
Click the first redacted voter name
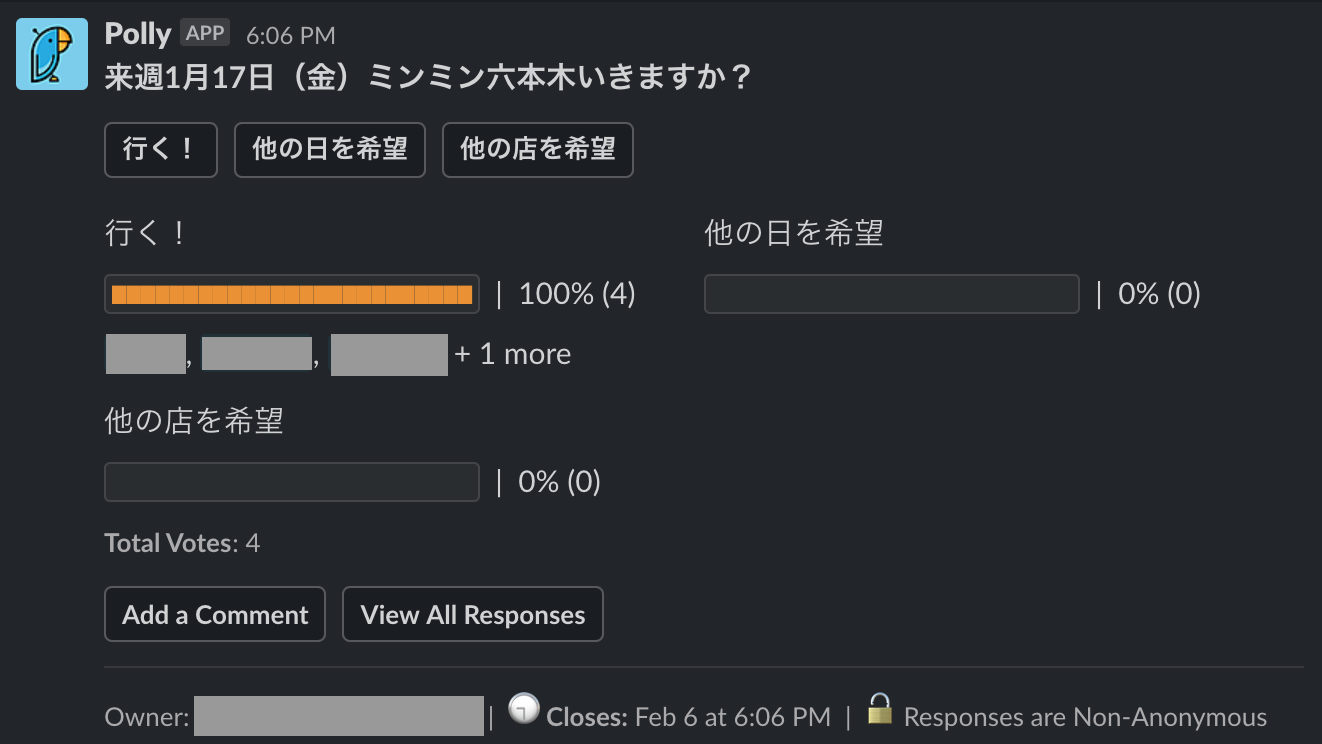[145, 355]
